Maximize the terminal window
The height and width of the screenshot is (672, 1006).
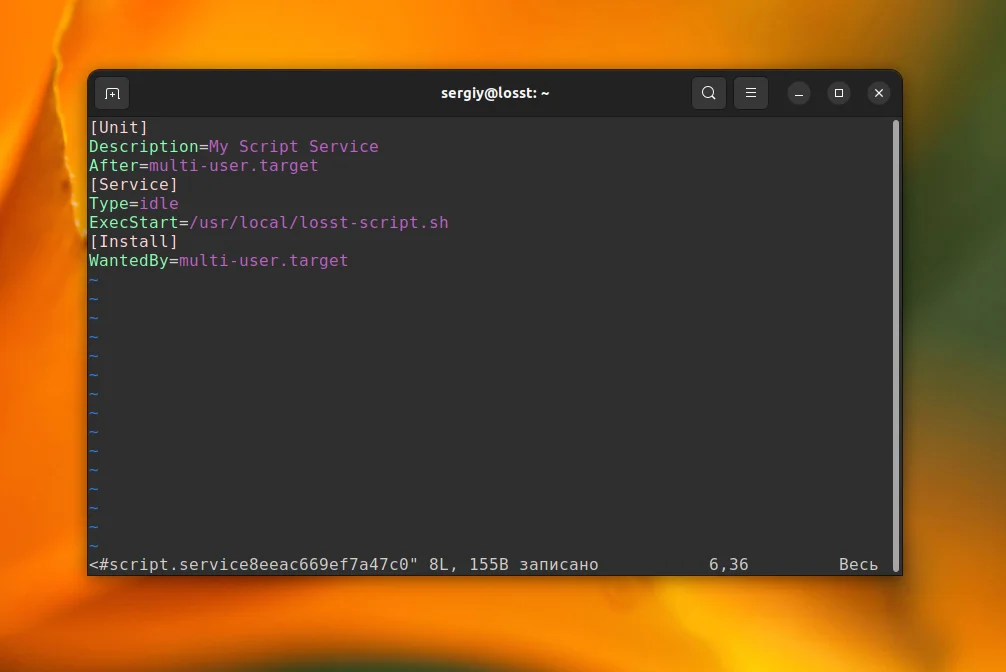click(839, 94)
